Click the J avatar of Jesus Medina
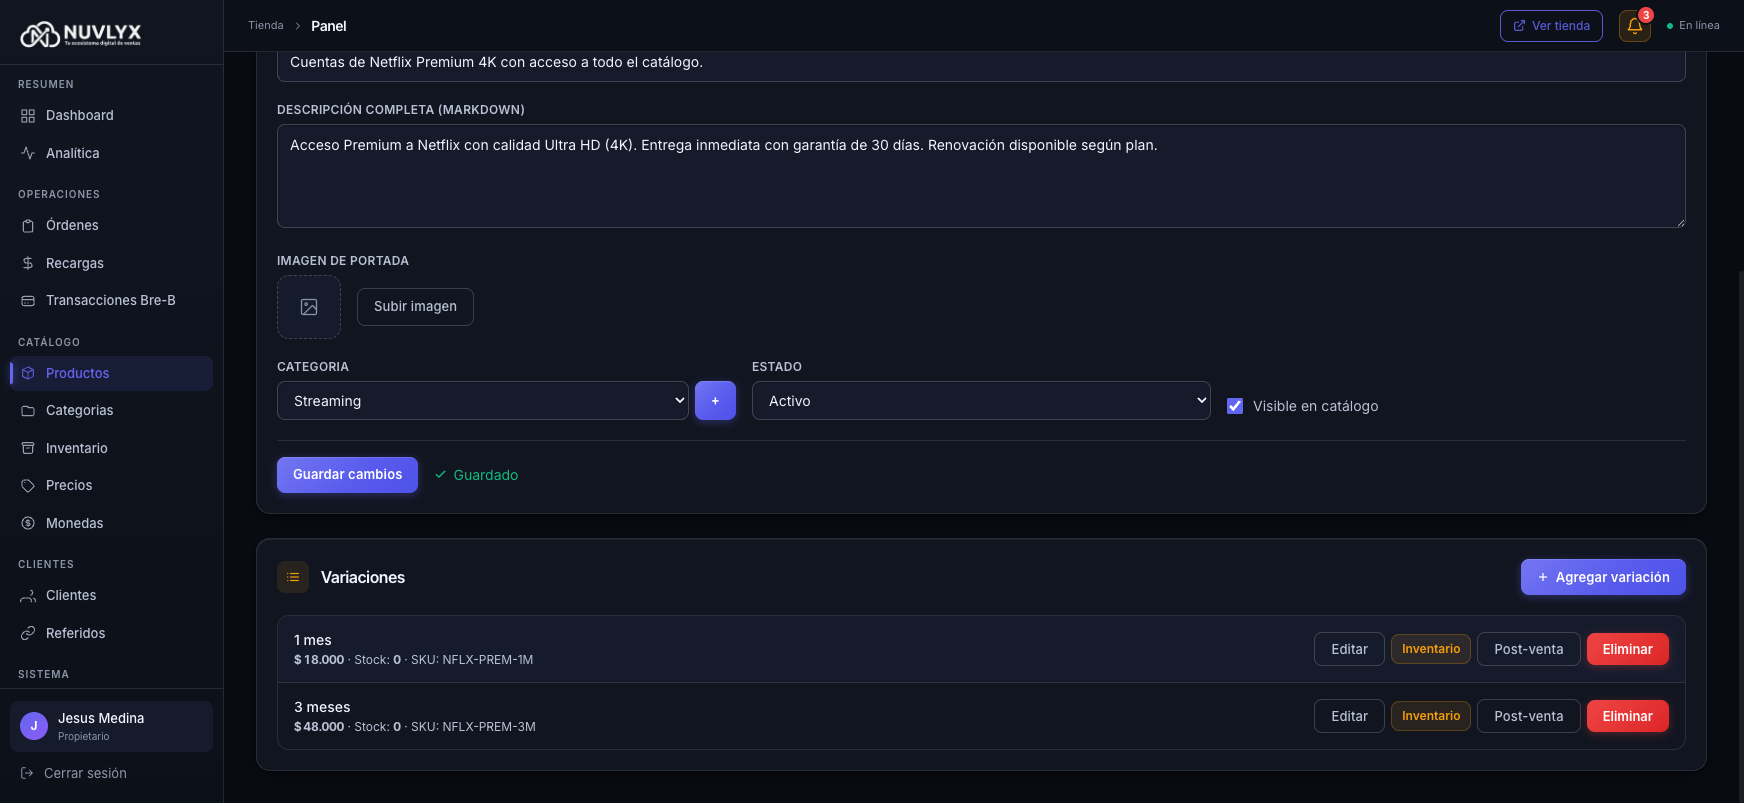This screenshot has width=1744, height=803. pyautogui.click(x=34, y=726)
